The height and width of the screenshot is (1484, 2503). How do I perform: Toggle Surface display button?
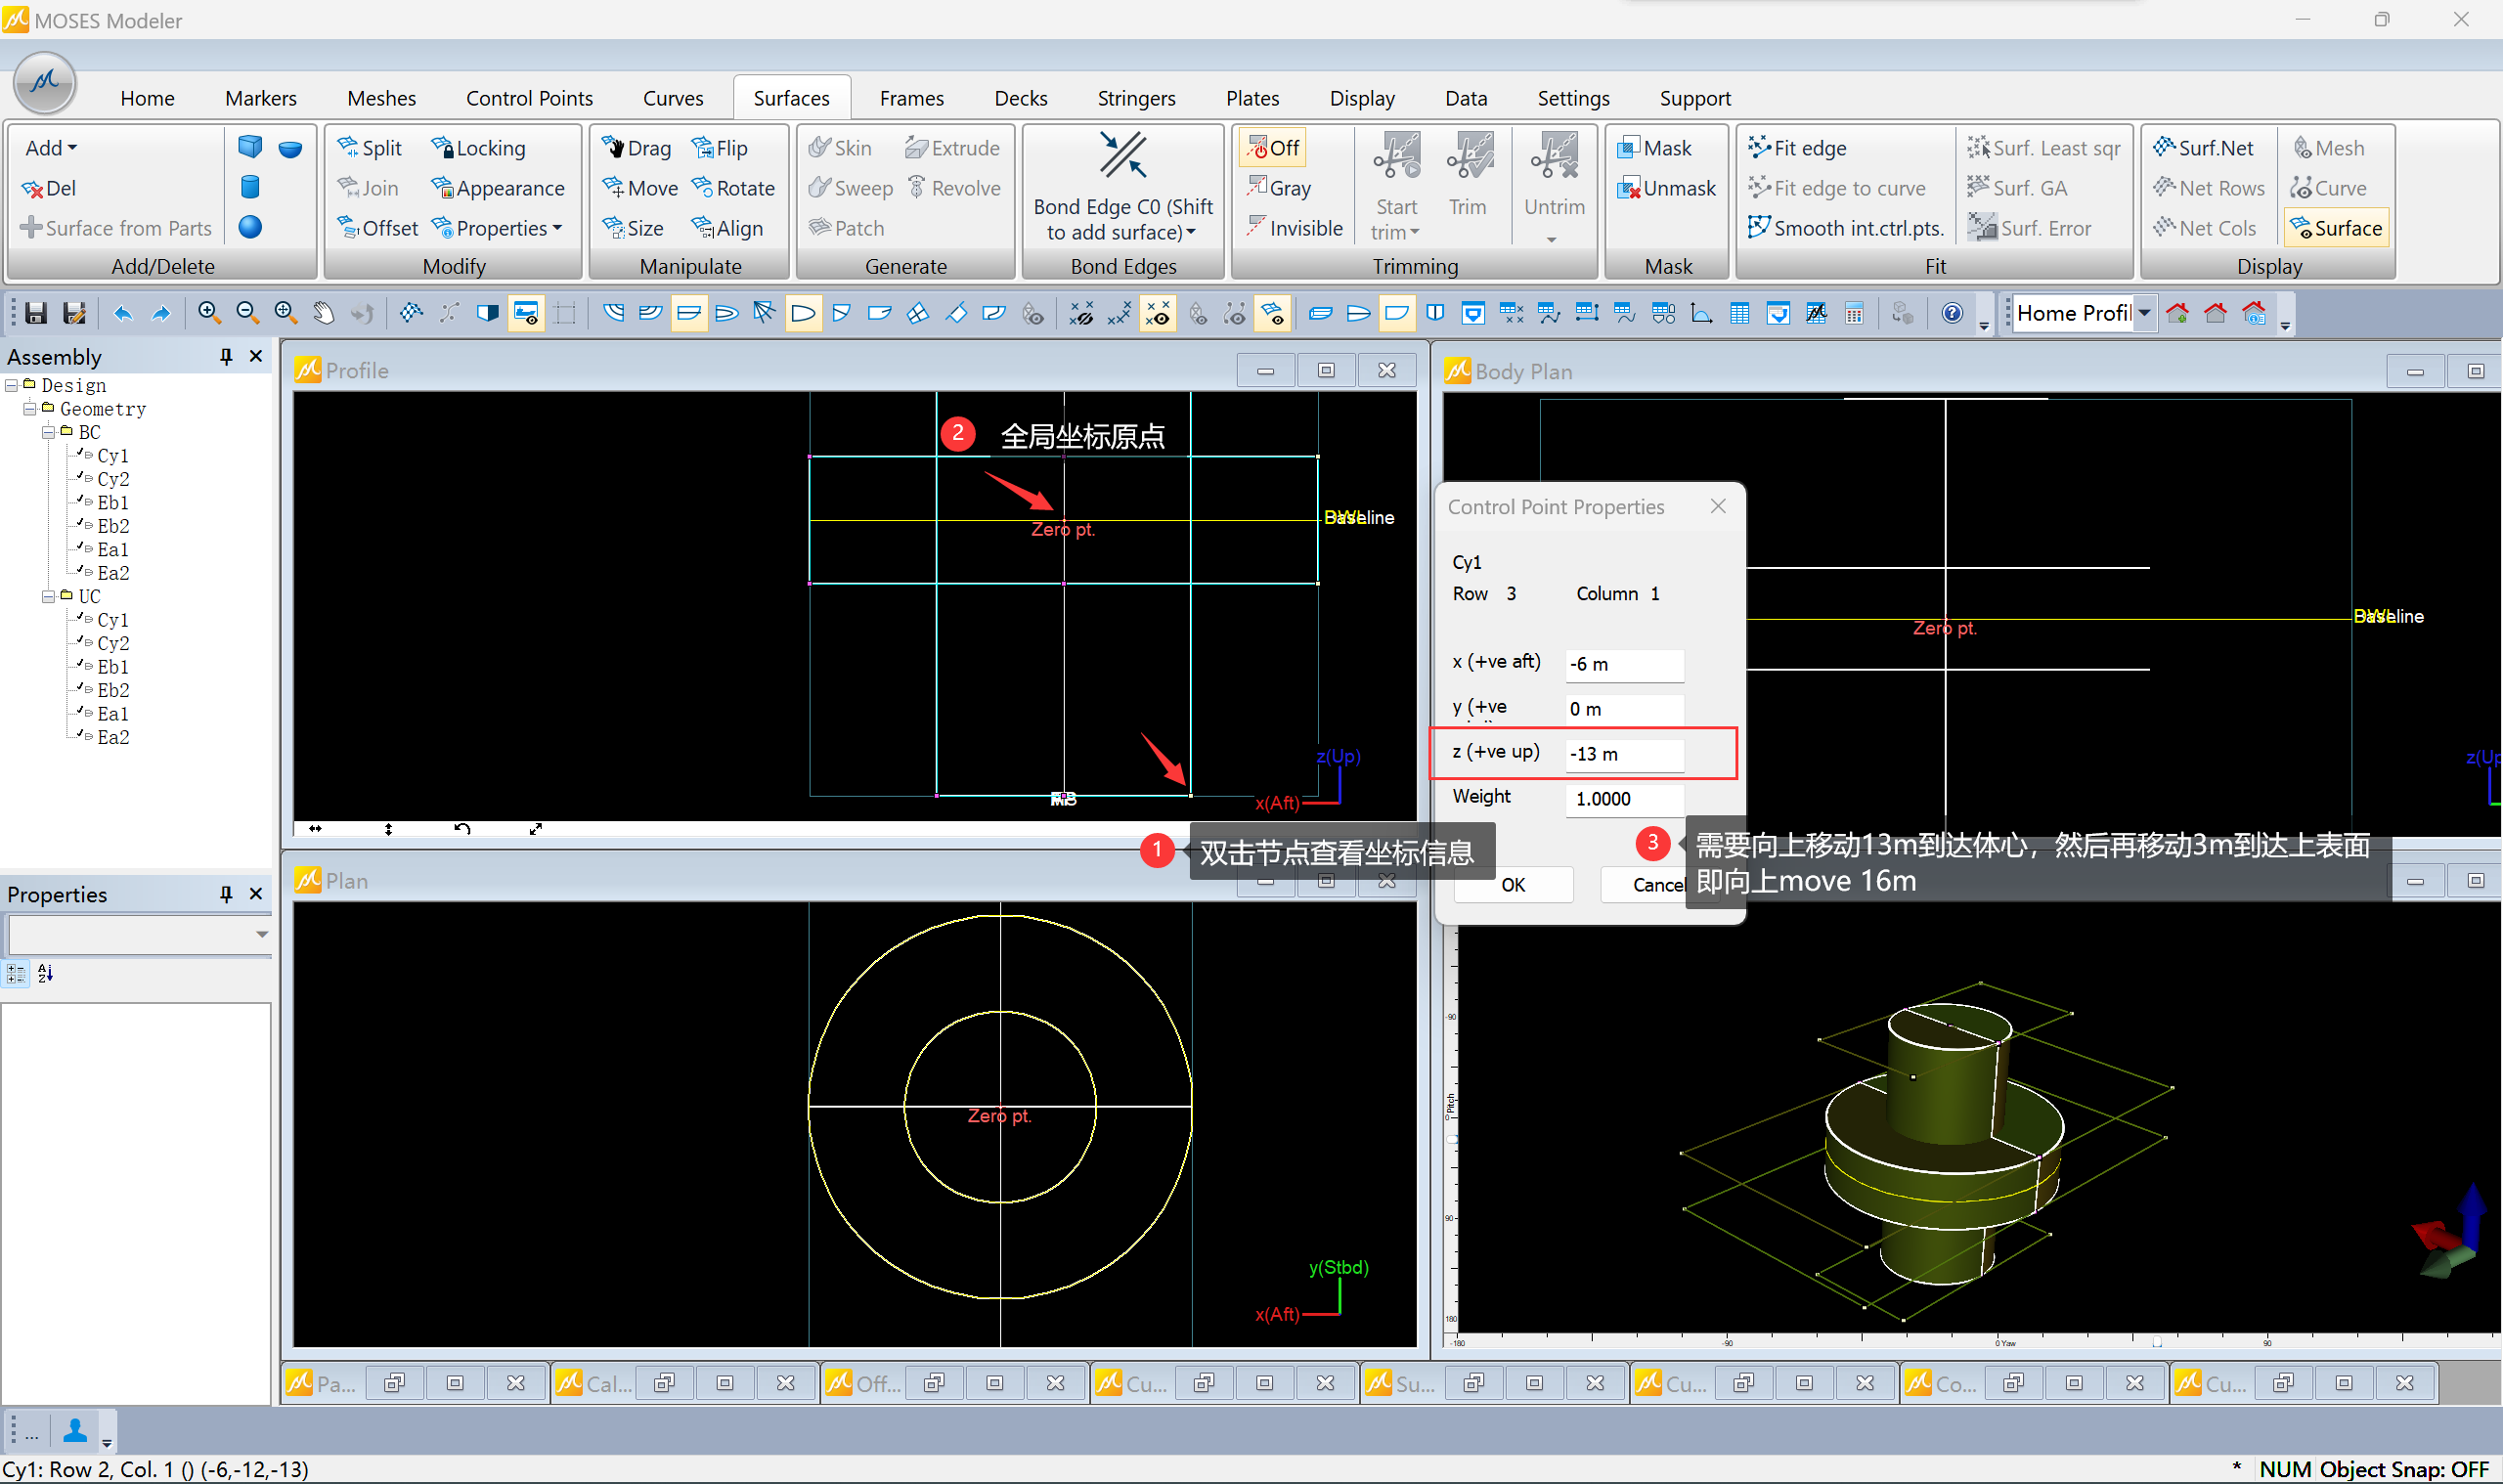pos(2336,228)
